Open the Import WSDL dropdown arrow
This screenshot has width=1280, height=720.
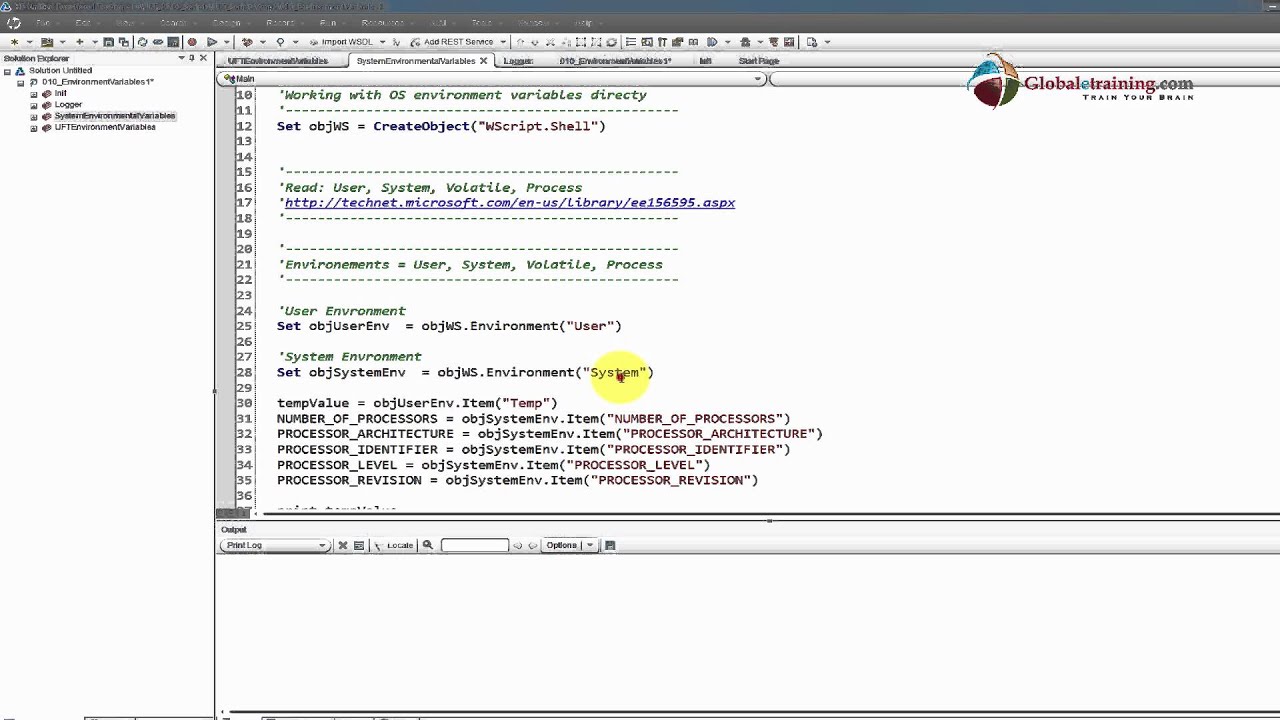[382, 42]
